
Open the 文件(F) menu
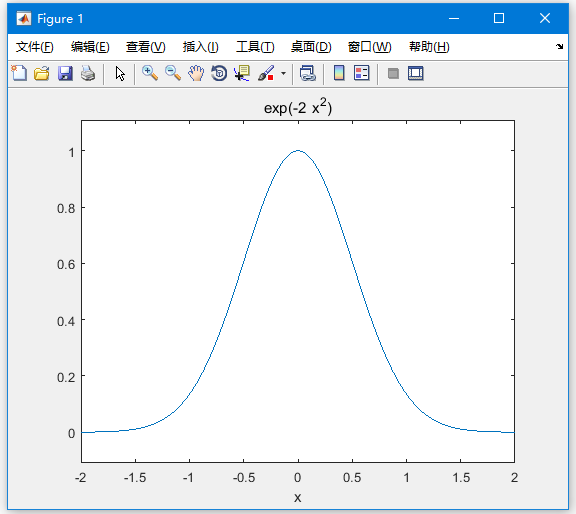(35, 47)
